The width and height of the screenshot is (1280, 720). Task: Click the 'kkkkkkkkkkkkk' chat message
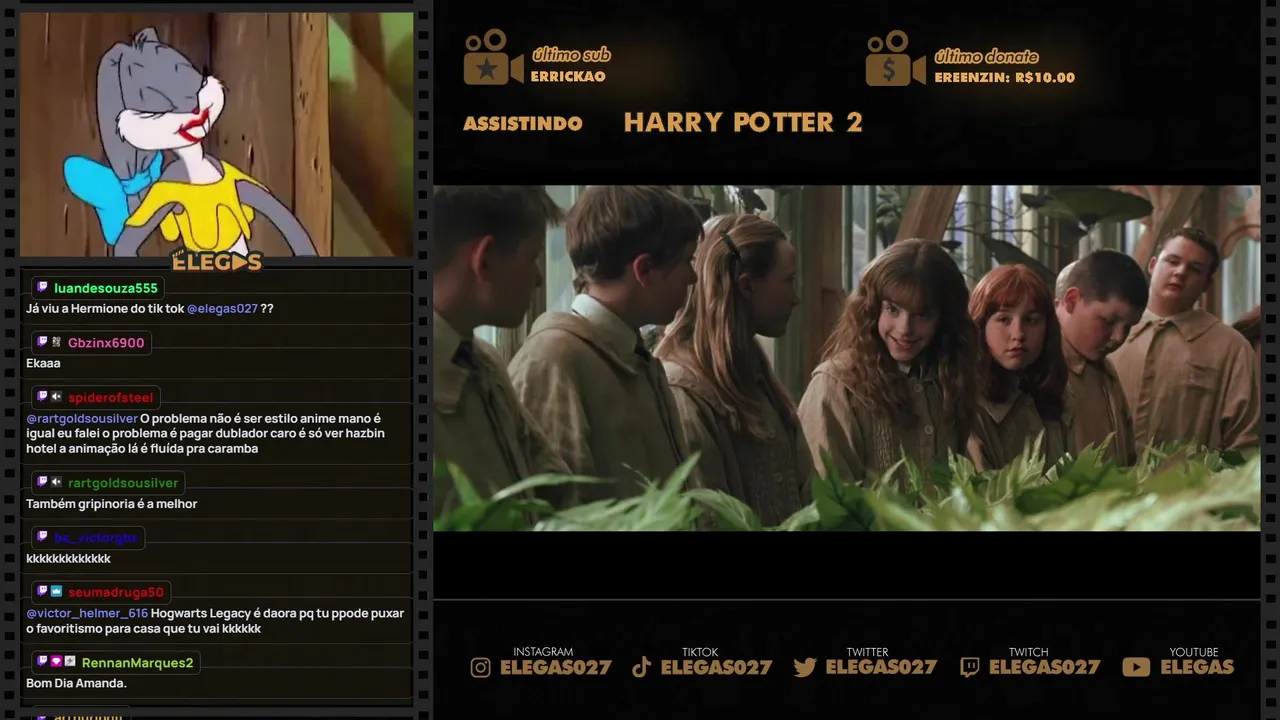click(x=68, y=559)
